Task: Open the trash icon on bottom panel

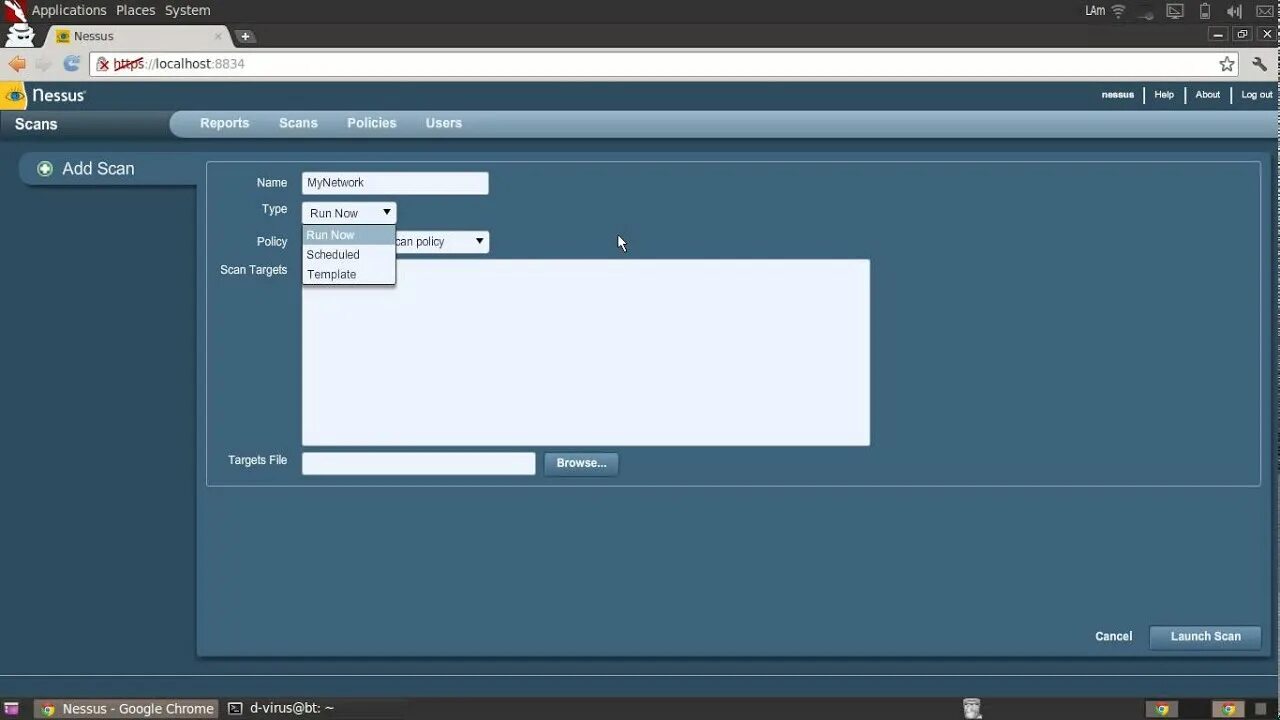Action: pos(972,708)
